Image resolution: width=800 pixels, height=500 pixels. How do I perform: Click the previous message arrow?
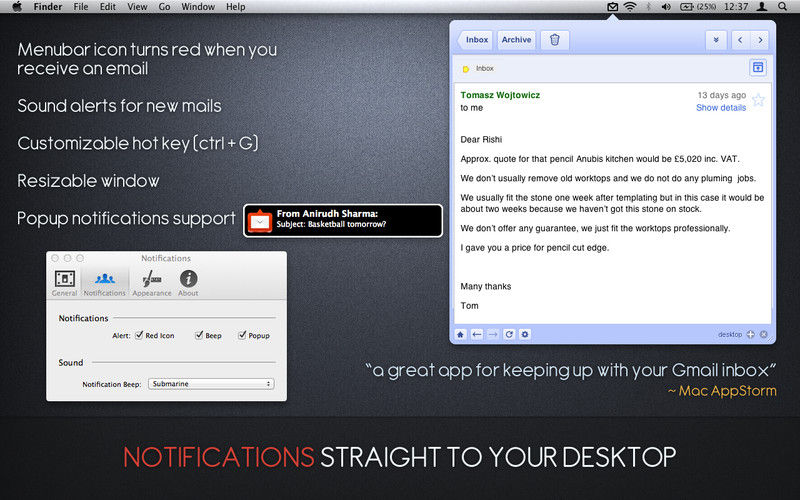click(x=740, y=40)
